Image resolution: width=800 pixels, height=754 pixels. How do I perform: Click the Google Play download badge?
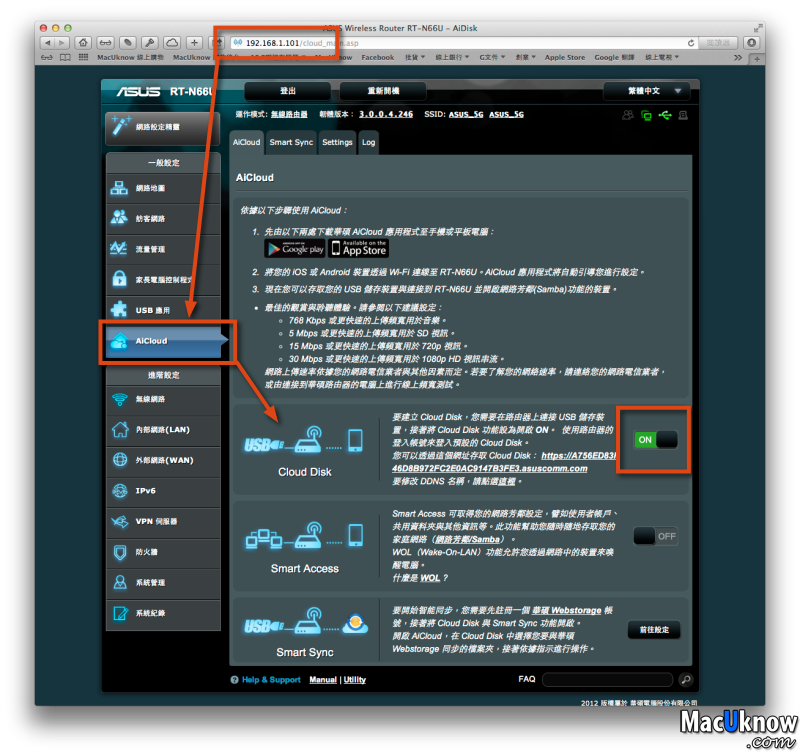(294, 248)
